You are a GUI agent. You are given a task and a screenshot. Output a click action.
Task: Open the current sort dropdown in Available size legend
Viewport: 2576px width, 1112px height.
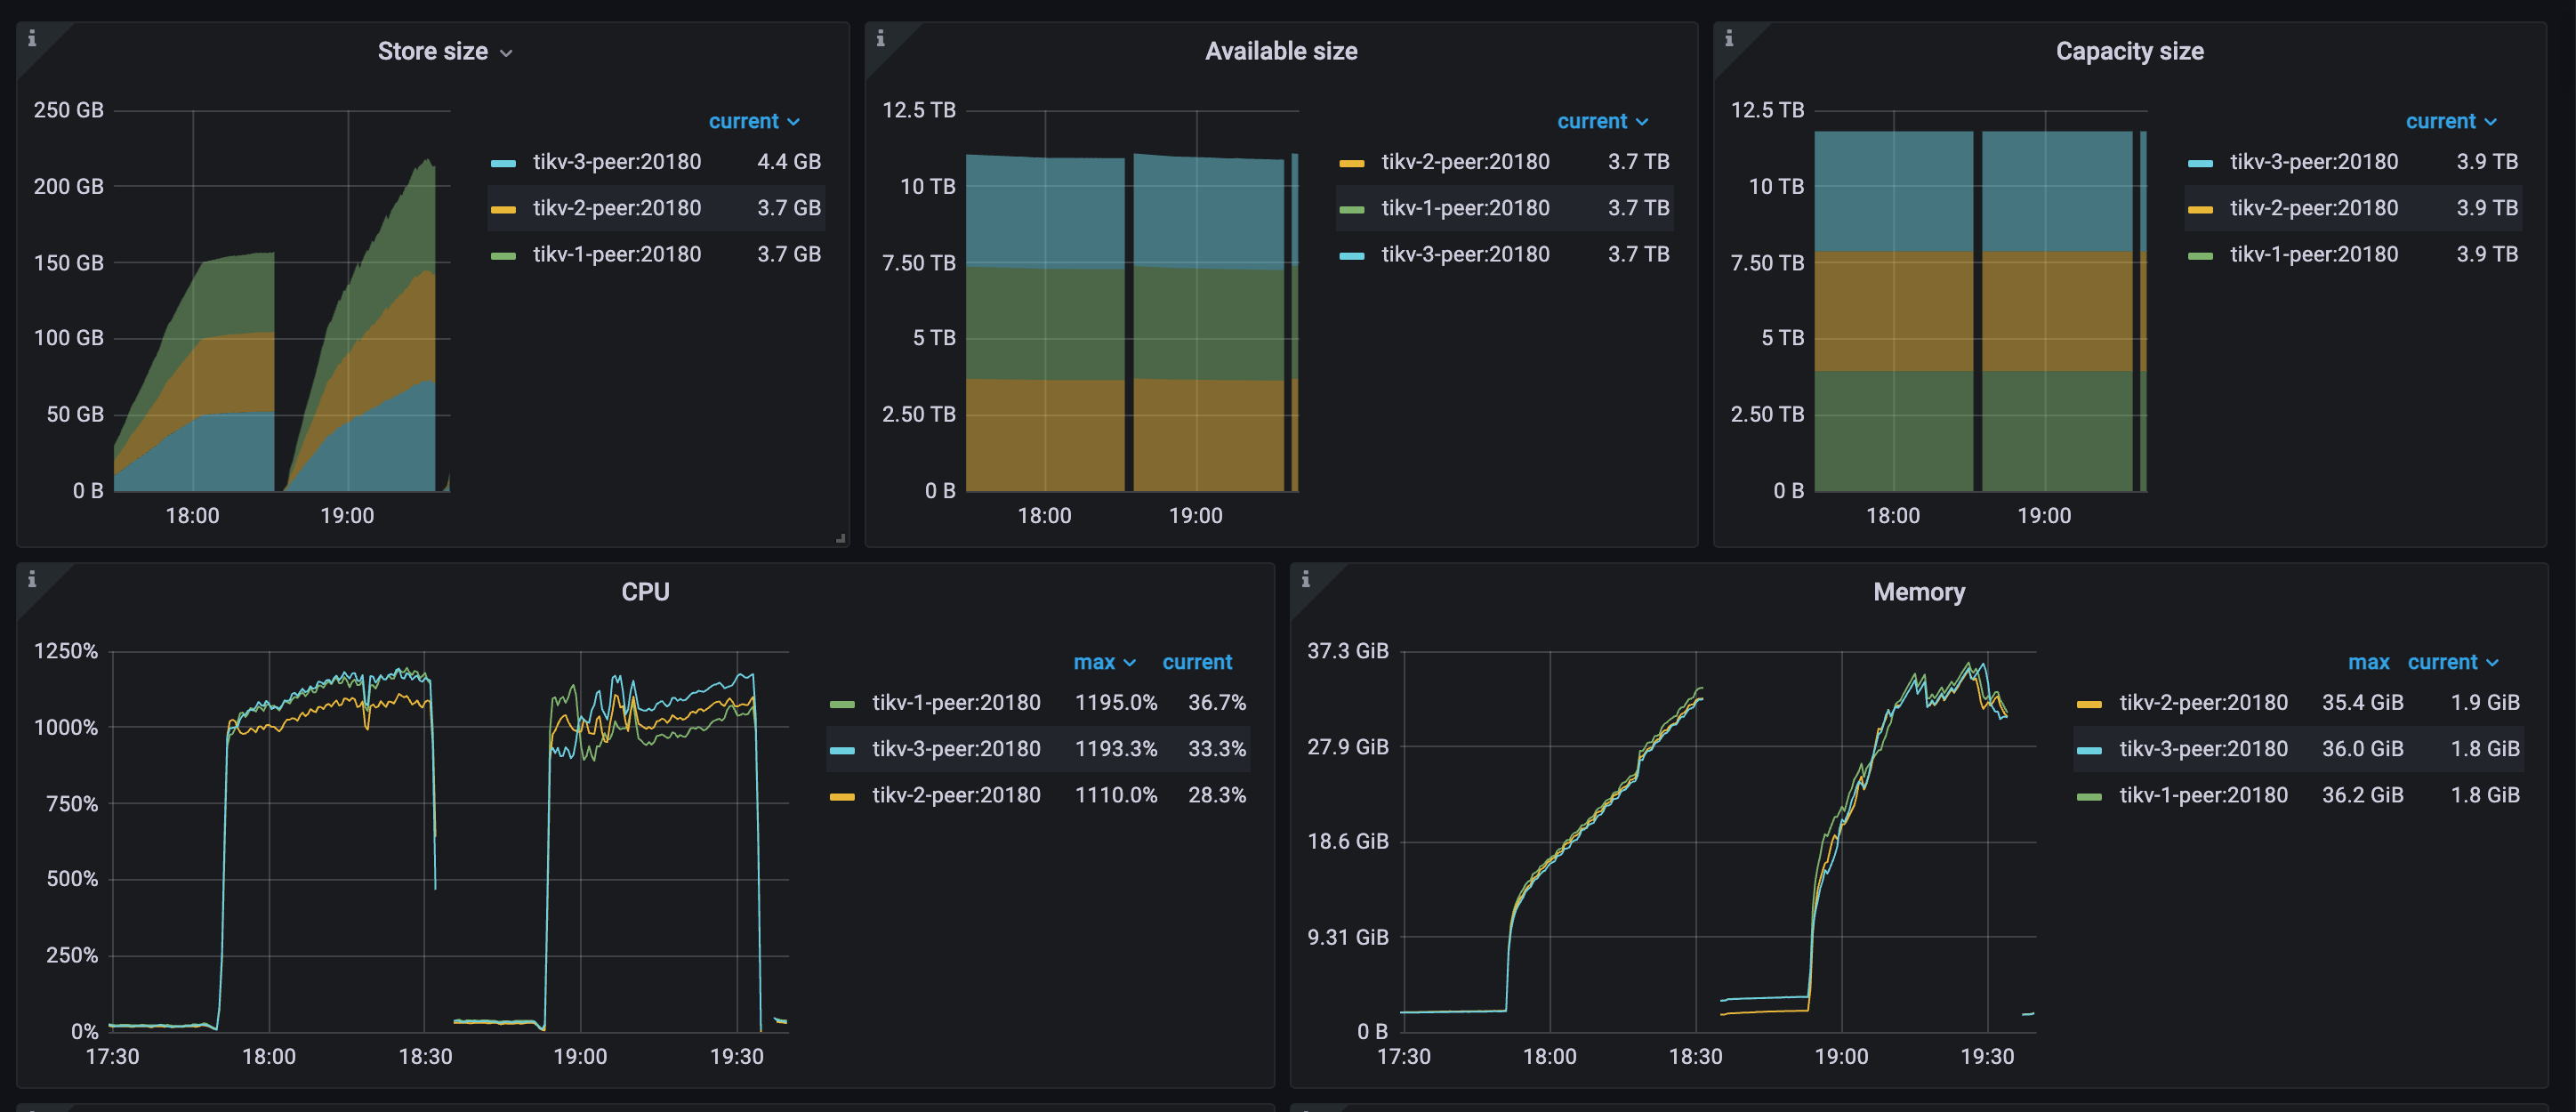[1602, 121]
